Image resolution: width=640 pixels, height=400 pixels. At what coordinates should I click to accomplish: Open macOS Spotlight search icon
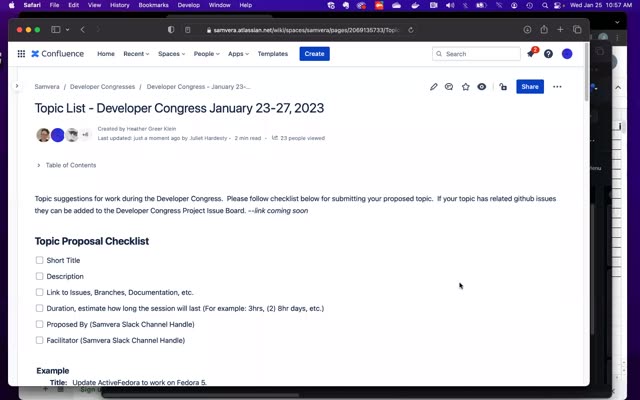coord(544,5)
